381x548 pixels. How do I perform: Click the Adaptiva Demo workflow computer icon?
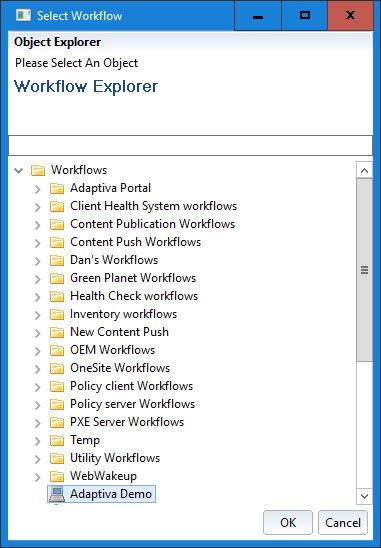point(57,494)
